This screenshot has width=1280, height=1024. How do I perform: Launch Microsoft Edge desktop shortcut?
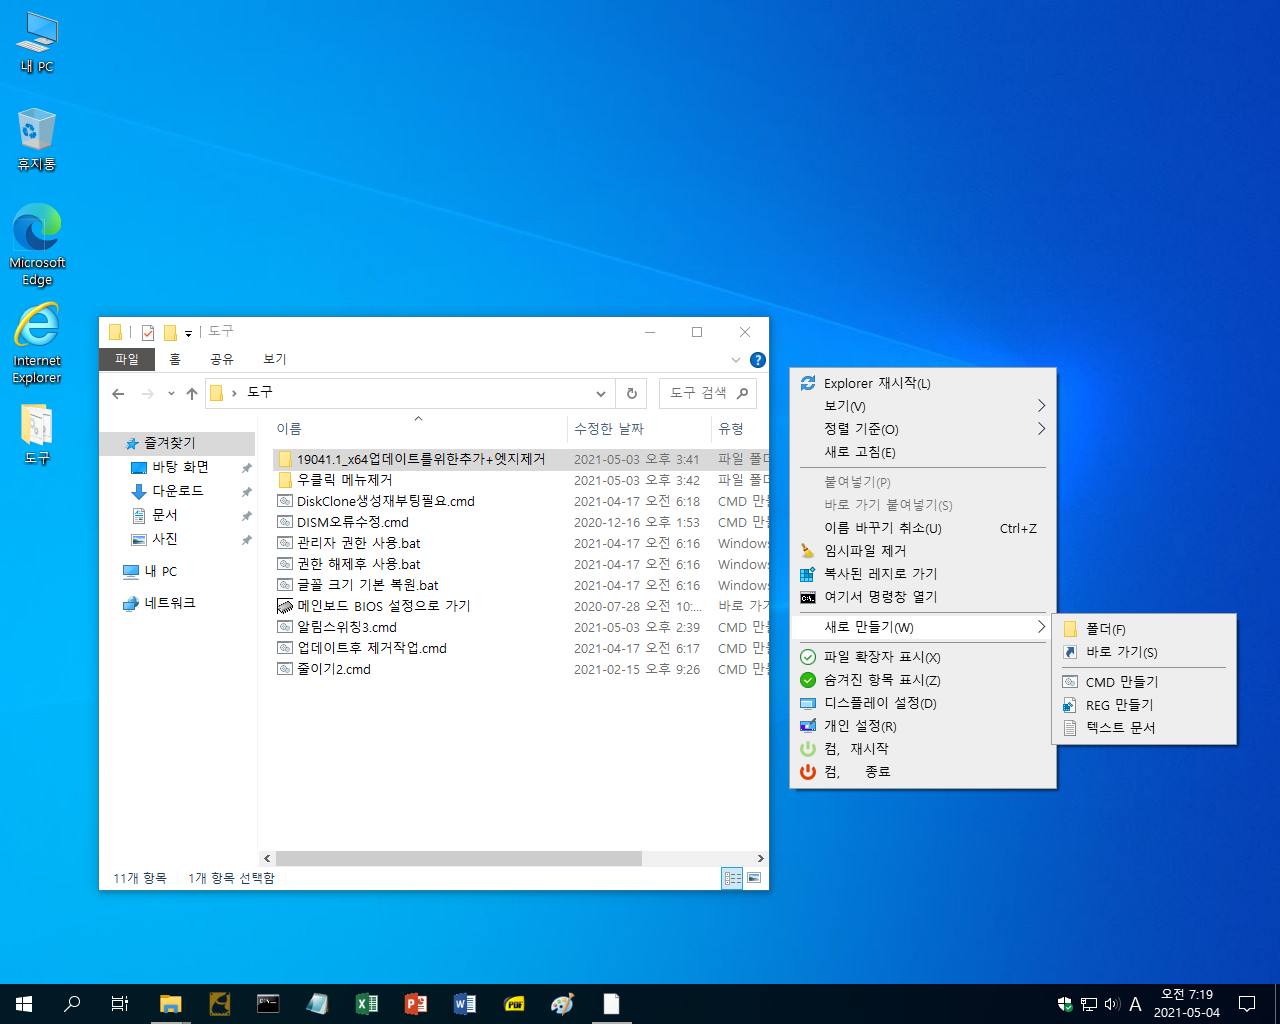point(37,244)
